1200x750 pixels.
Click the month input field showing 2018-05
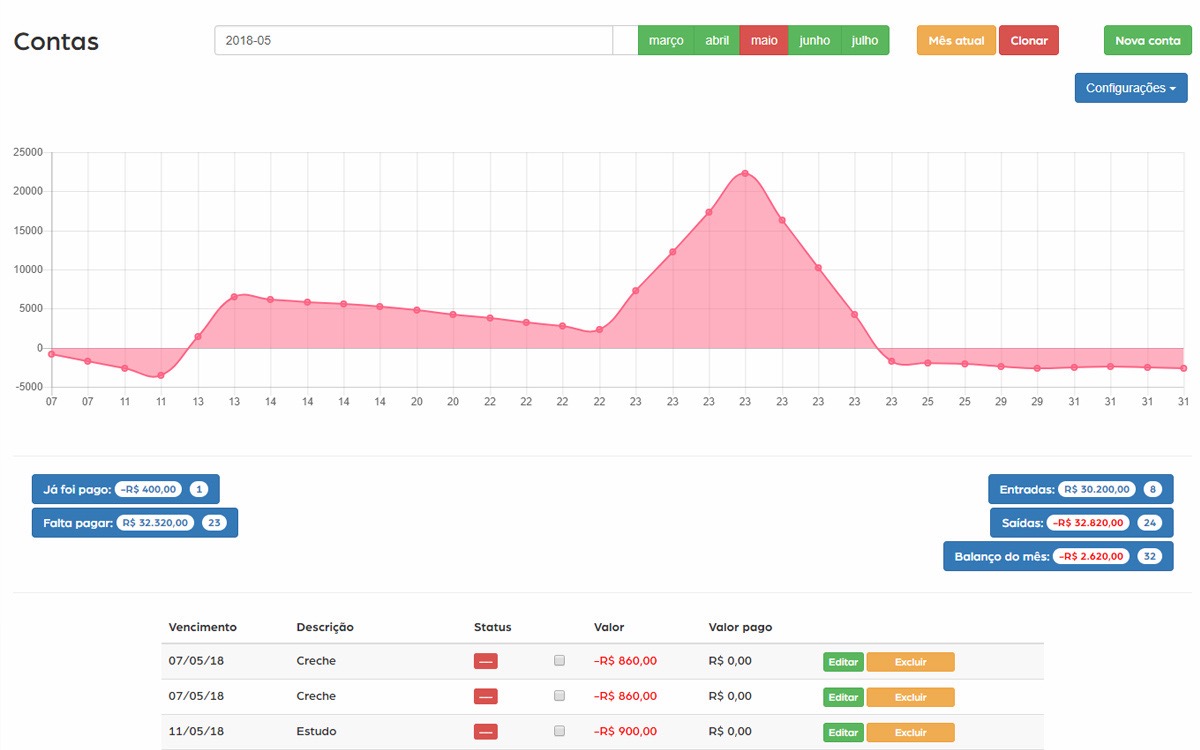(413, 41)
